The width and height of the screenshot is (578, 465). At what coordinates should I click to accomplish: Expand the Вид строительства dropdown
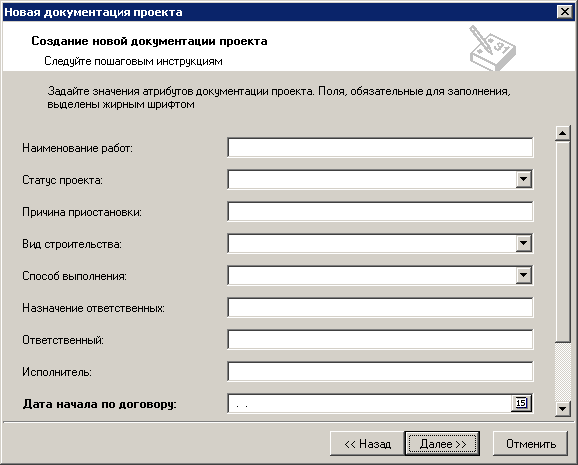[523, 243]
